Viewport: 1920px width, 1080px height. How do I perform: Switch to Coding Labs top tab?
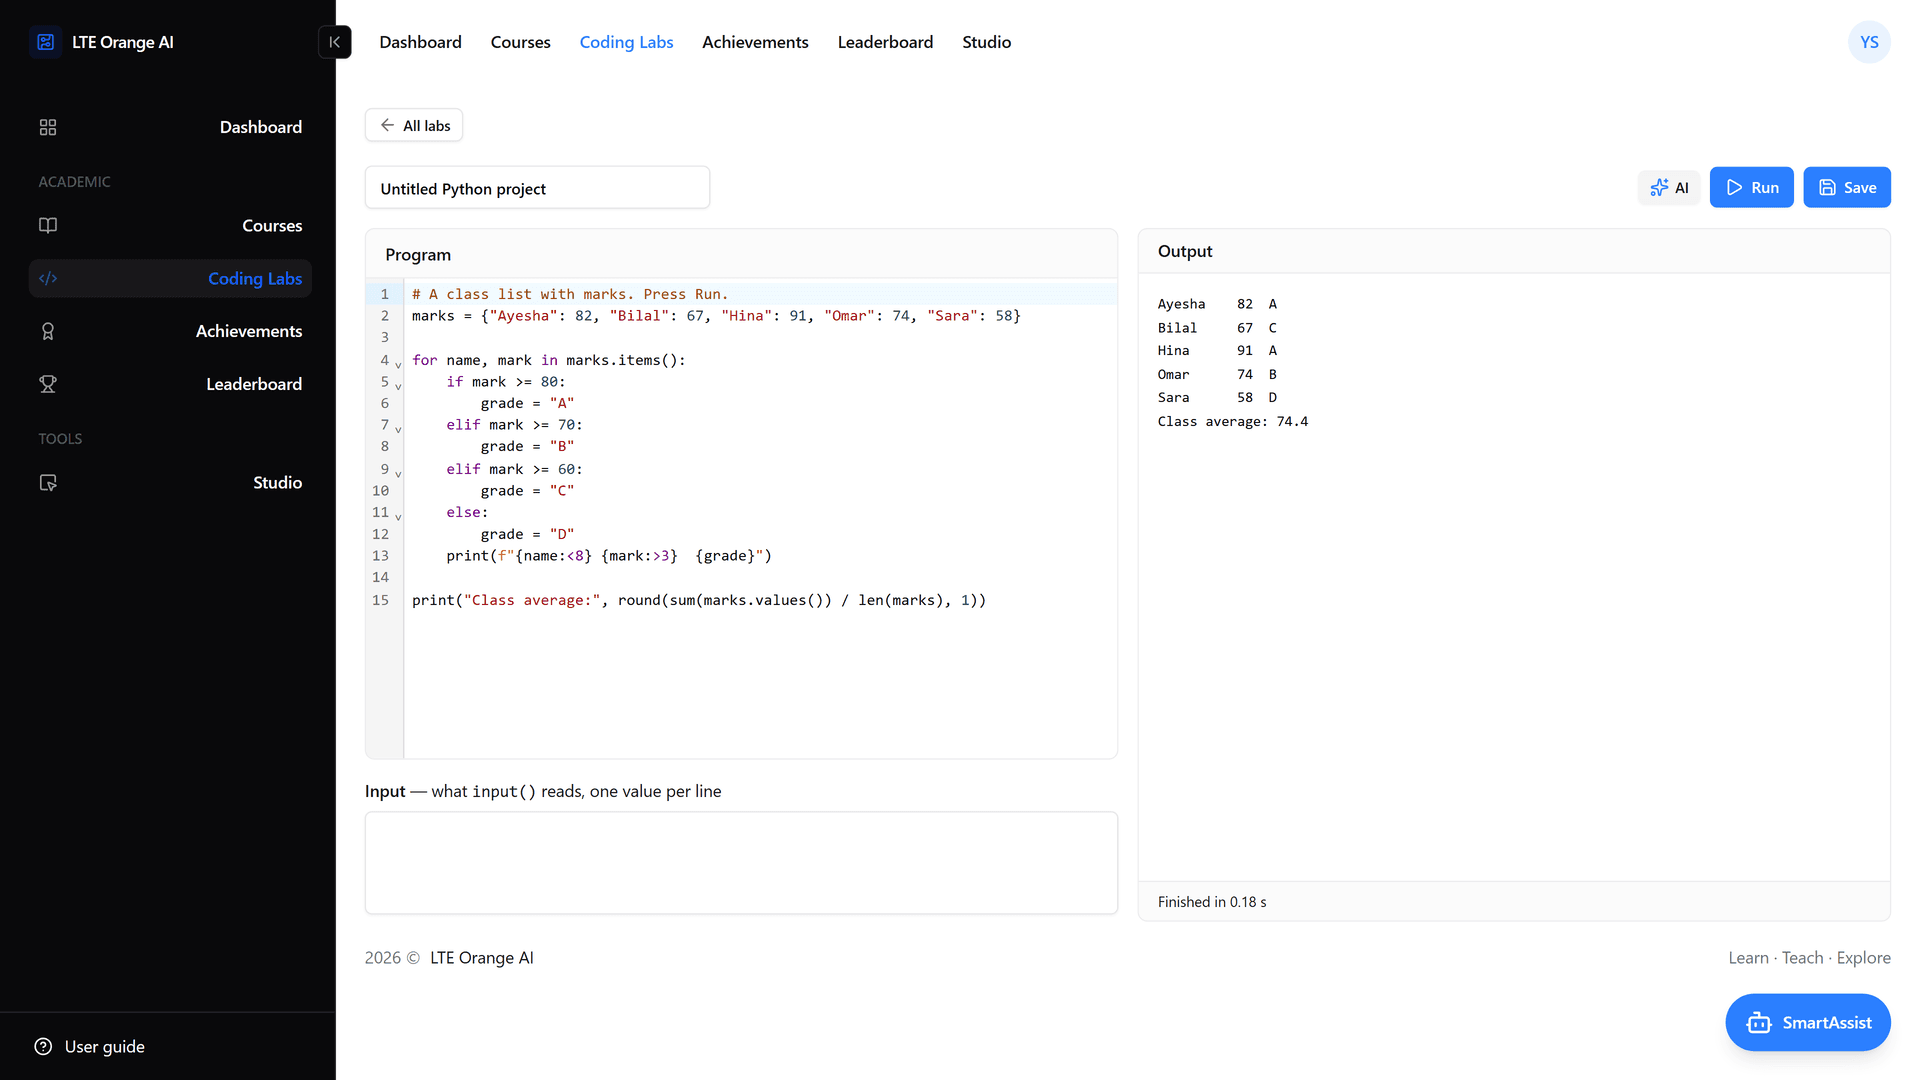tap(626, 42)
